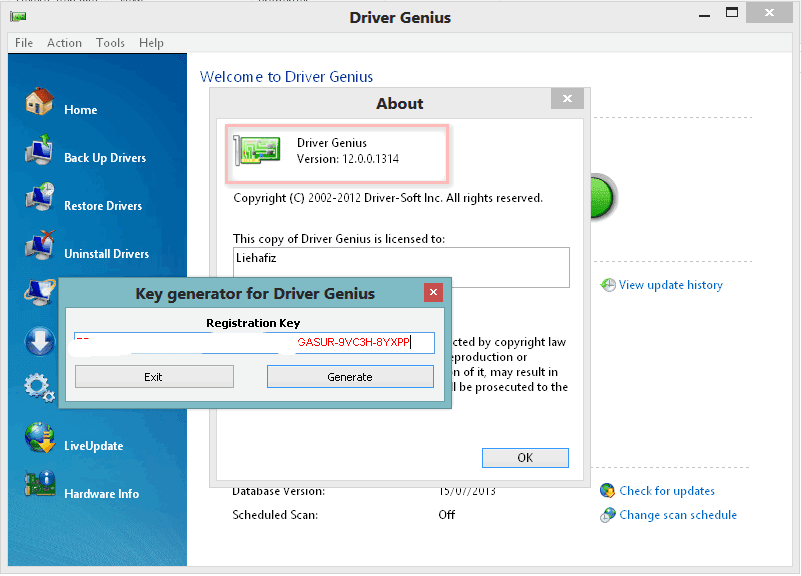Screen dimensions: 801x576
Task: Click the Restore Drivers icon
Action: pyautogui.click(x=39, y=197)
